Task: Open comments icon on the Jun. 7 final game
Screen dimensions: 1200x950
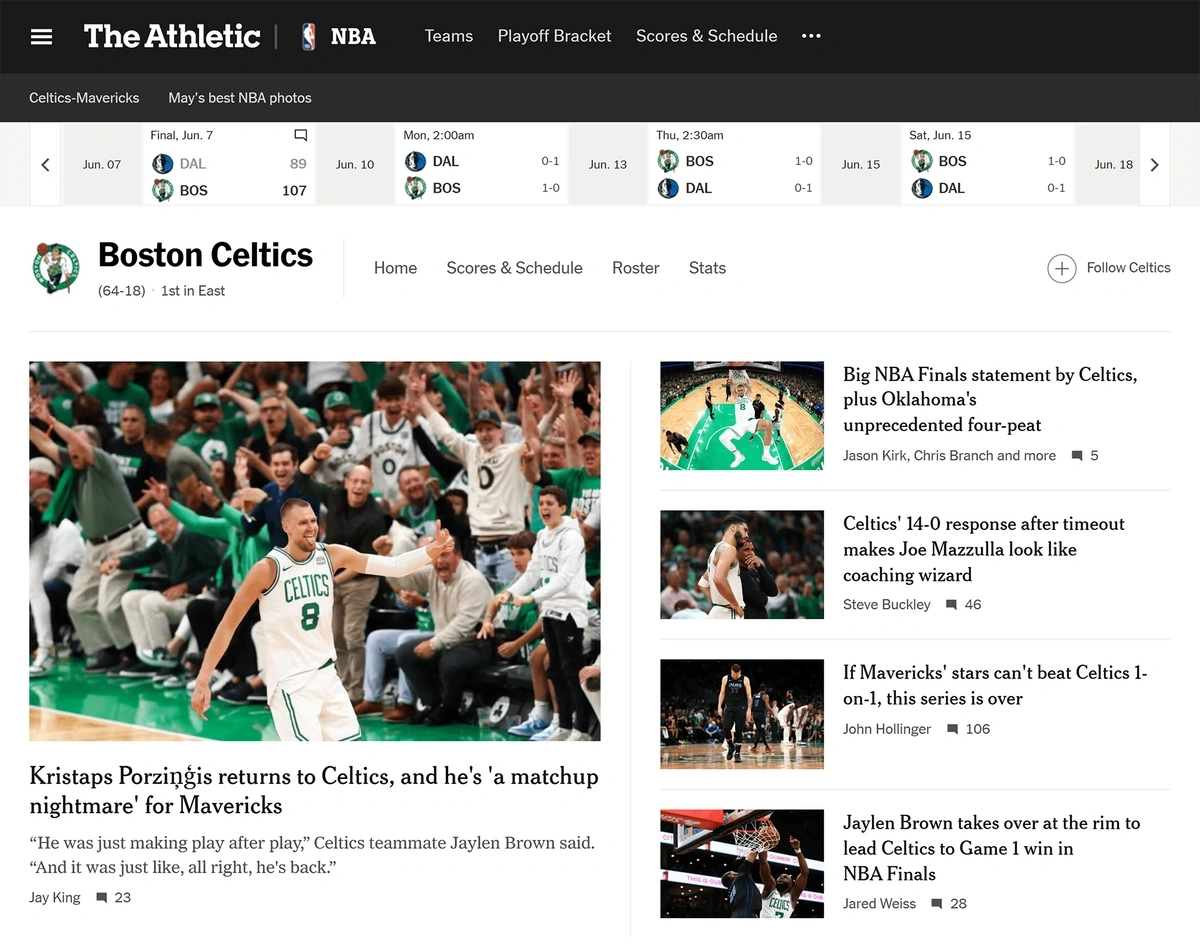Action: (x=300, y=135)
